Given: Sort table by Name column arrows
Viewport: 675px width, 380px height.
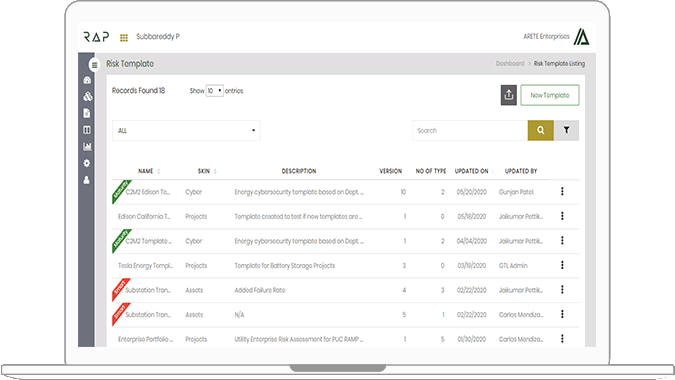Looking at the screenshot, I should (158, 171).
